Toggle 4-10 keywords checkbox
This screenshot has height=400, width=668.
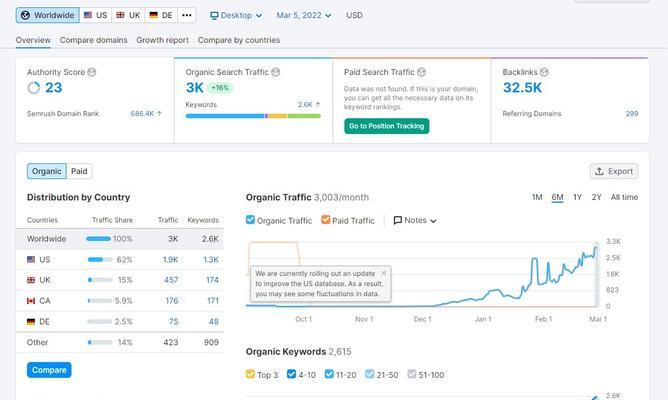click(x=291, y=374)
